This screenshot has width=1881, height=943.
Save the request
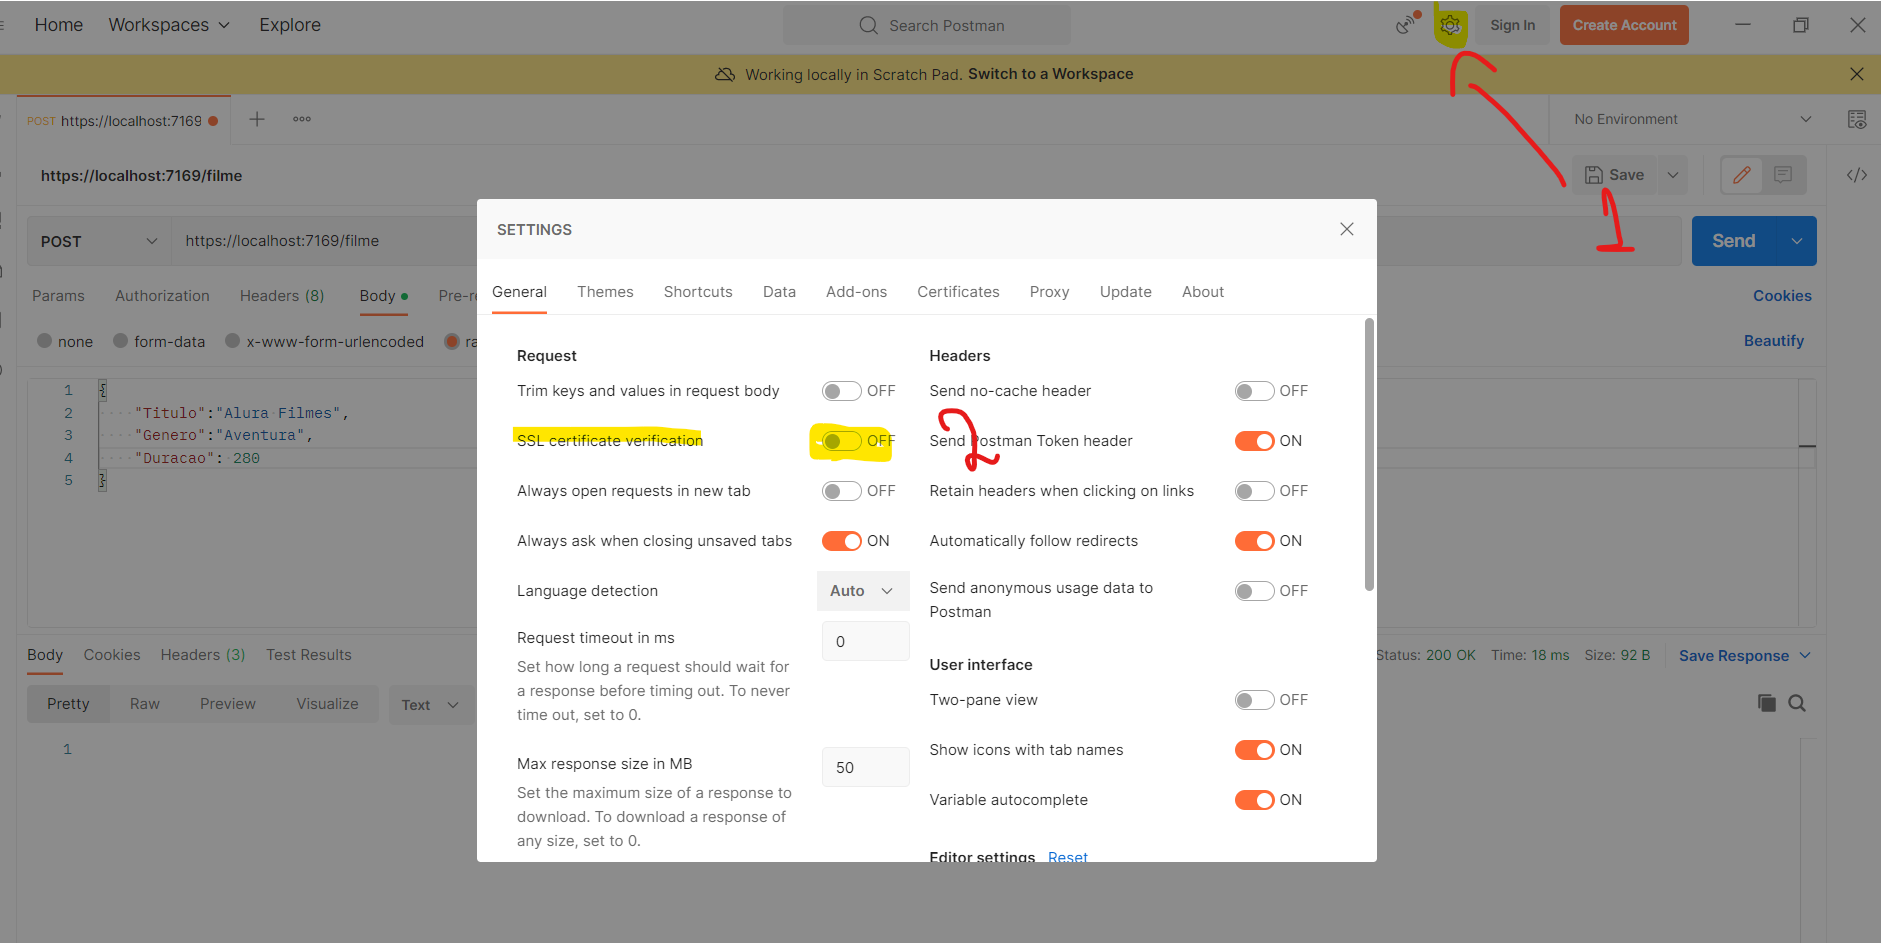(x=1615, y=175)
